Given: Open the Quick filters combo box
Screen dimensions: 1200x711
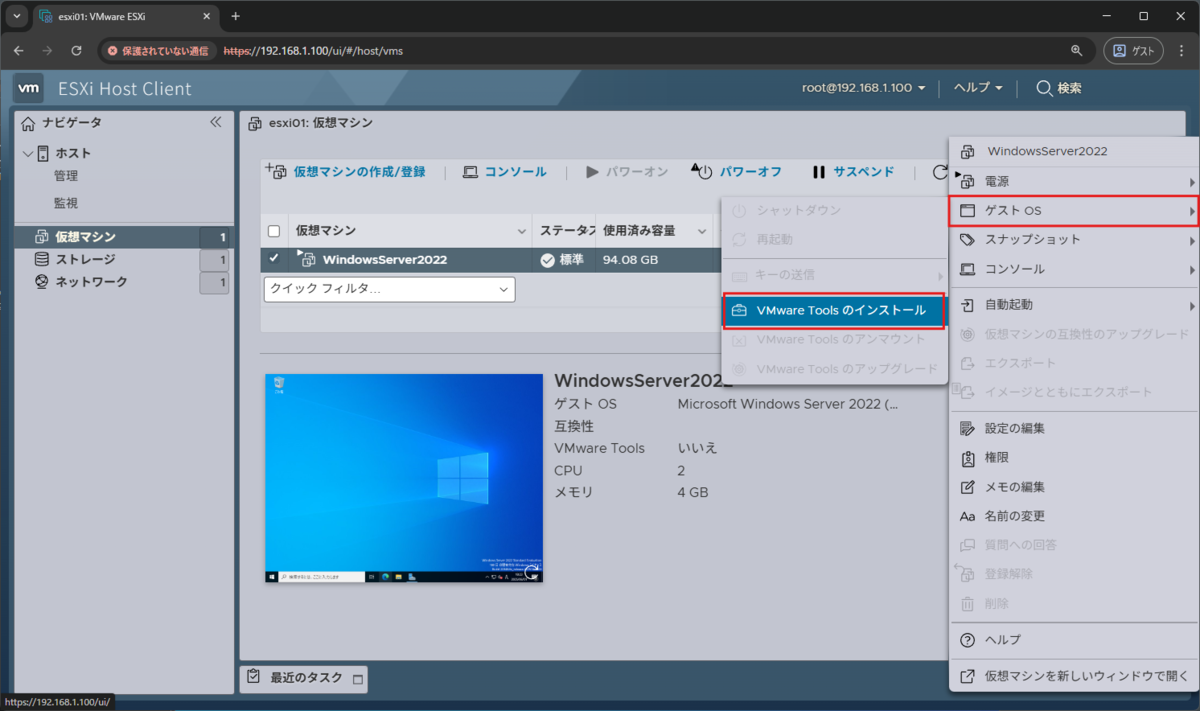Looking at the screenshot, I should coord(390,289).
